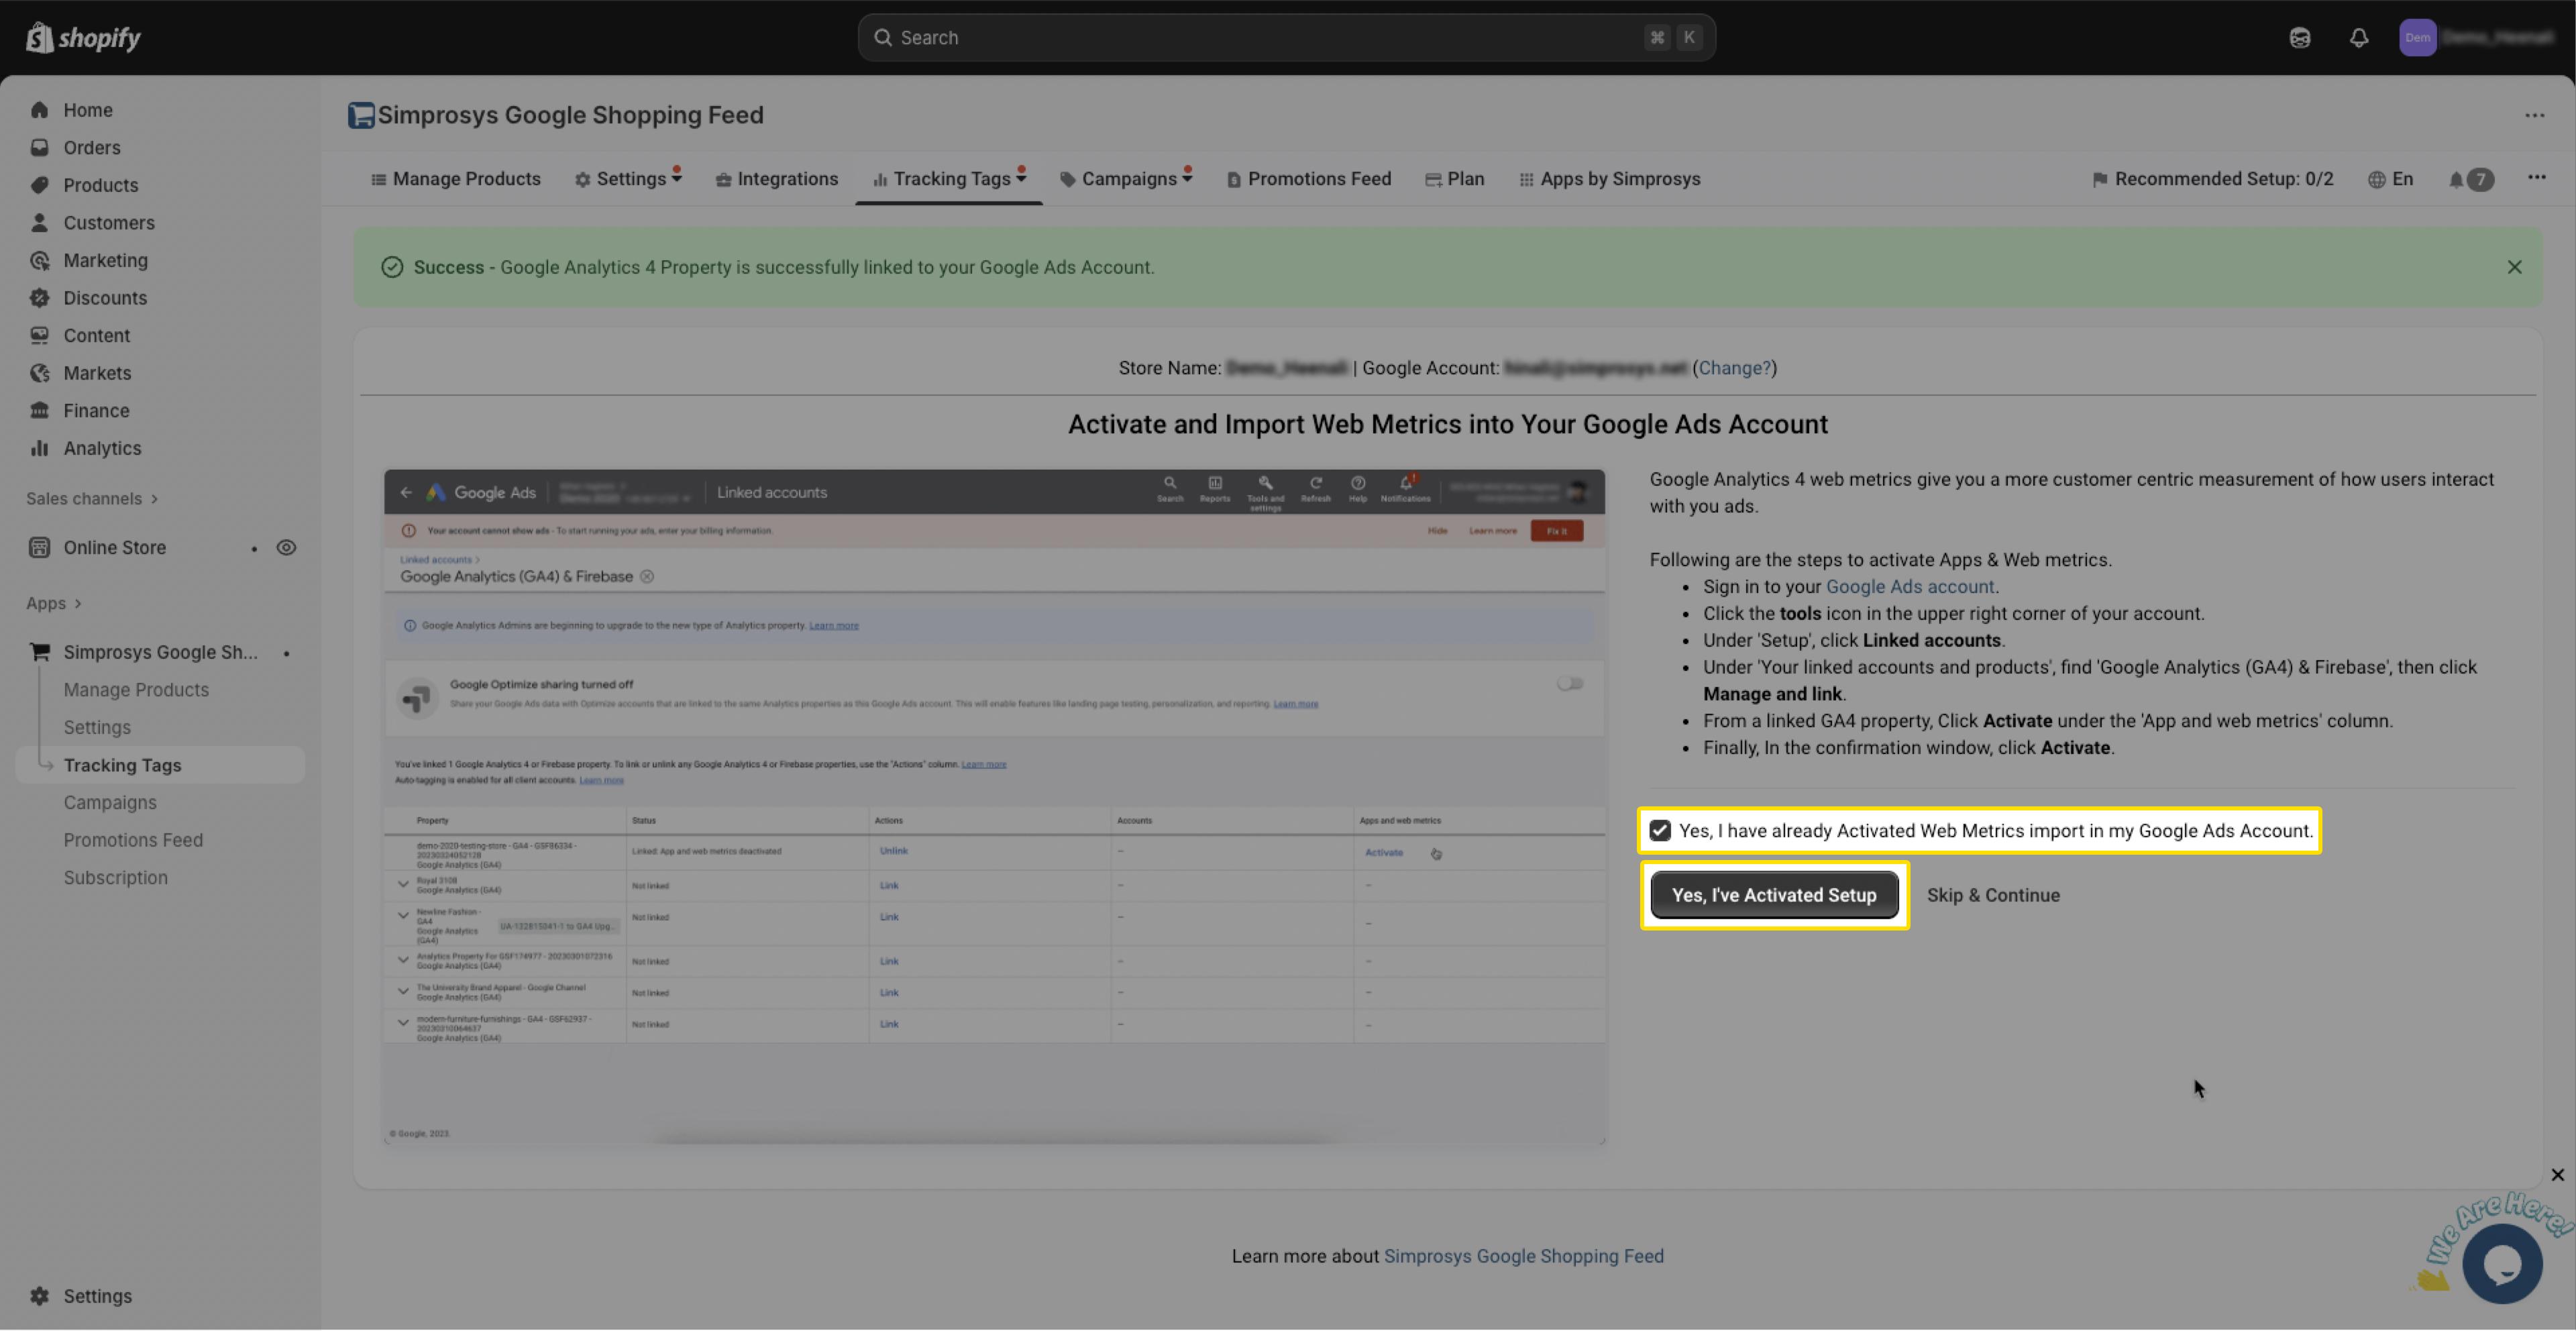Click the Skip & Continue link

coord(1992,895)
